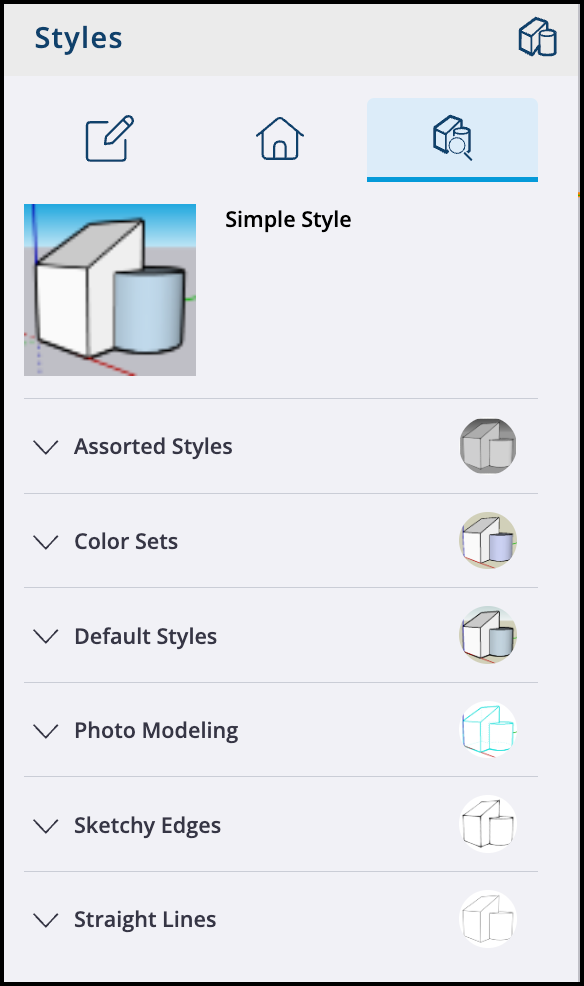Expand the Color Sets category
The image size is (584, 986).
point(45,541)
